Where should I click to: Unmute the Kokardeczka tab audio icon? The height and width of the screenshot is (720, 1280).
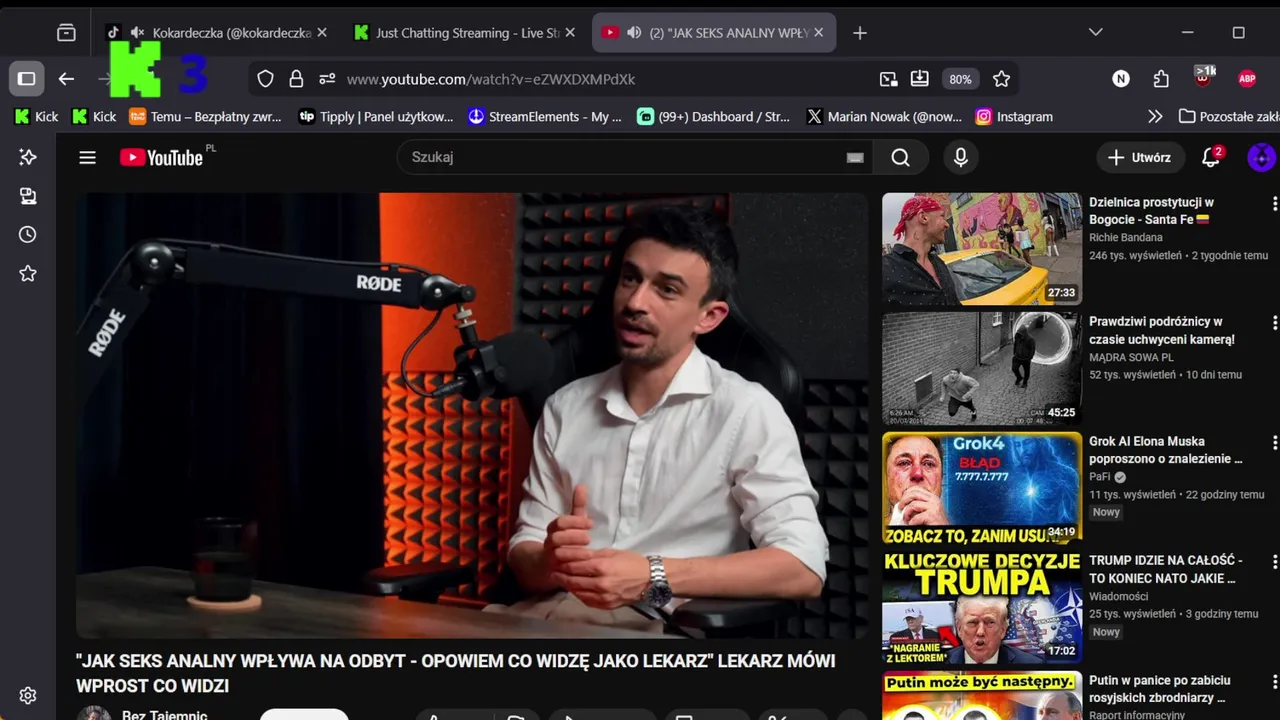(x=138, y=33)
